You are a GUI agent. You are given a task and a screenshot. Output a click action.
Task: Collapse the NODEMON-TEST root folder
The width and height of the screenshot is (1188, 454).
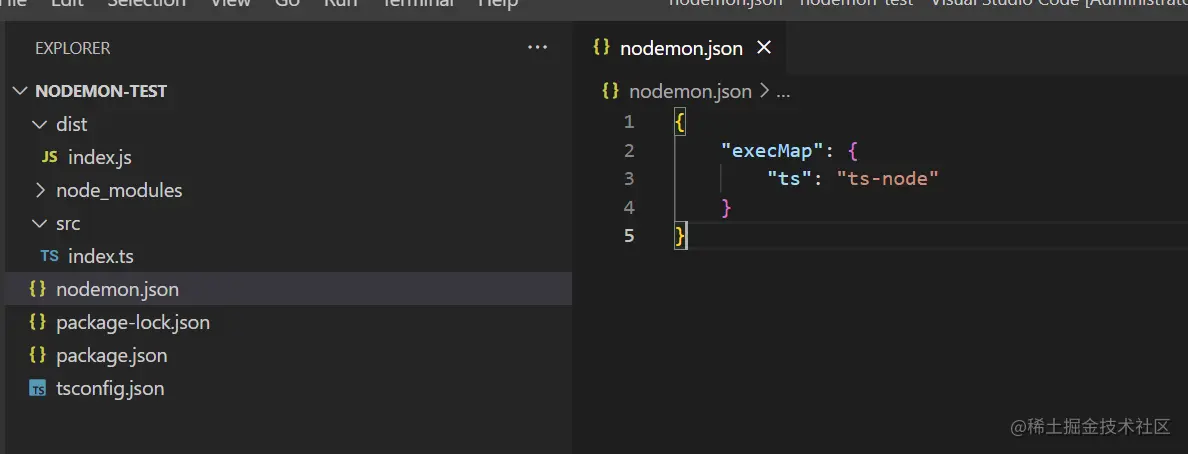click(x=20, y=91)
